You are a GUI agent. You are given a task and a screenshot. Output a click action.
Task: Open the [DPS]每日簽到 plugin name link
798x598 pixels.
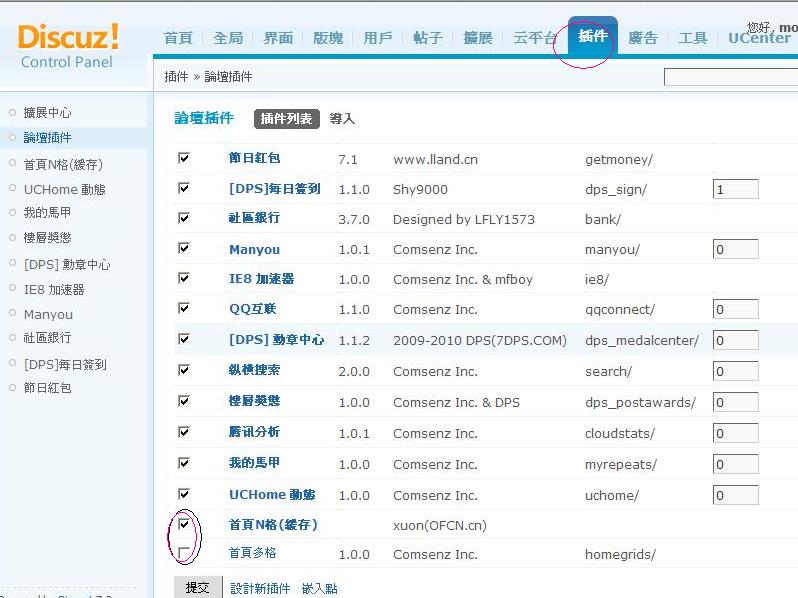[275, 189]
